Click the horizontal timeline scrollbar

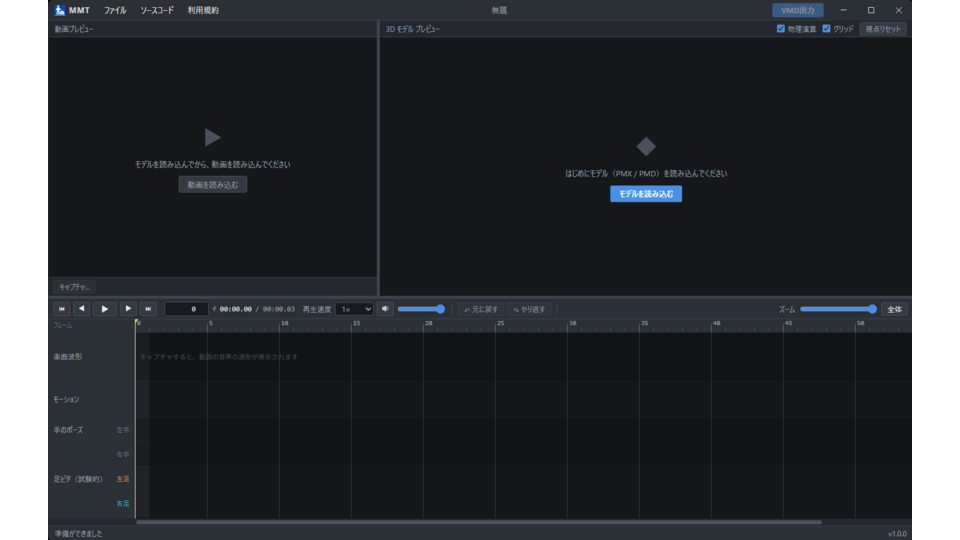(479, 522)
